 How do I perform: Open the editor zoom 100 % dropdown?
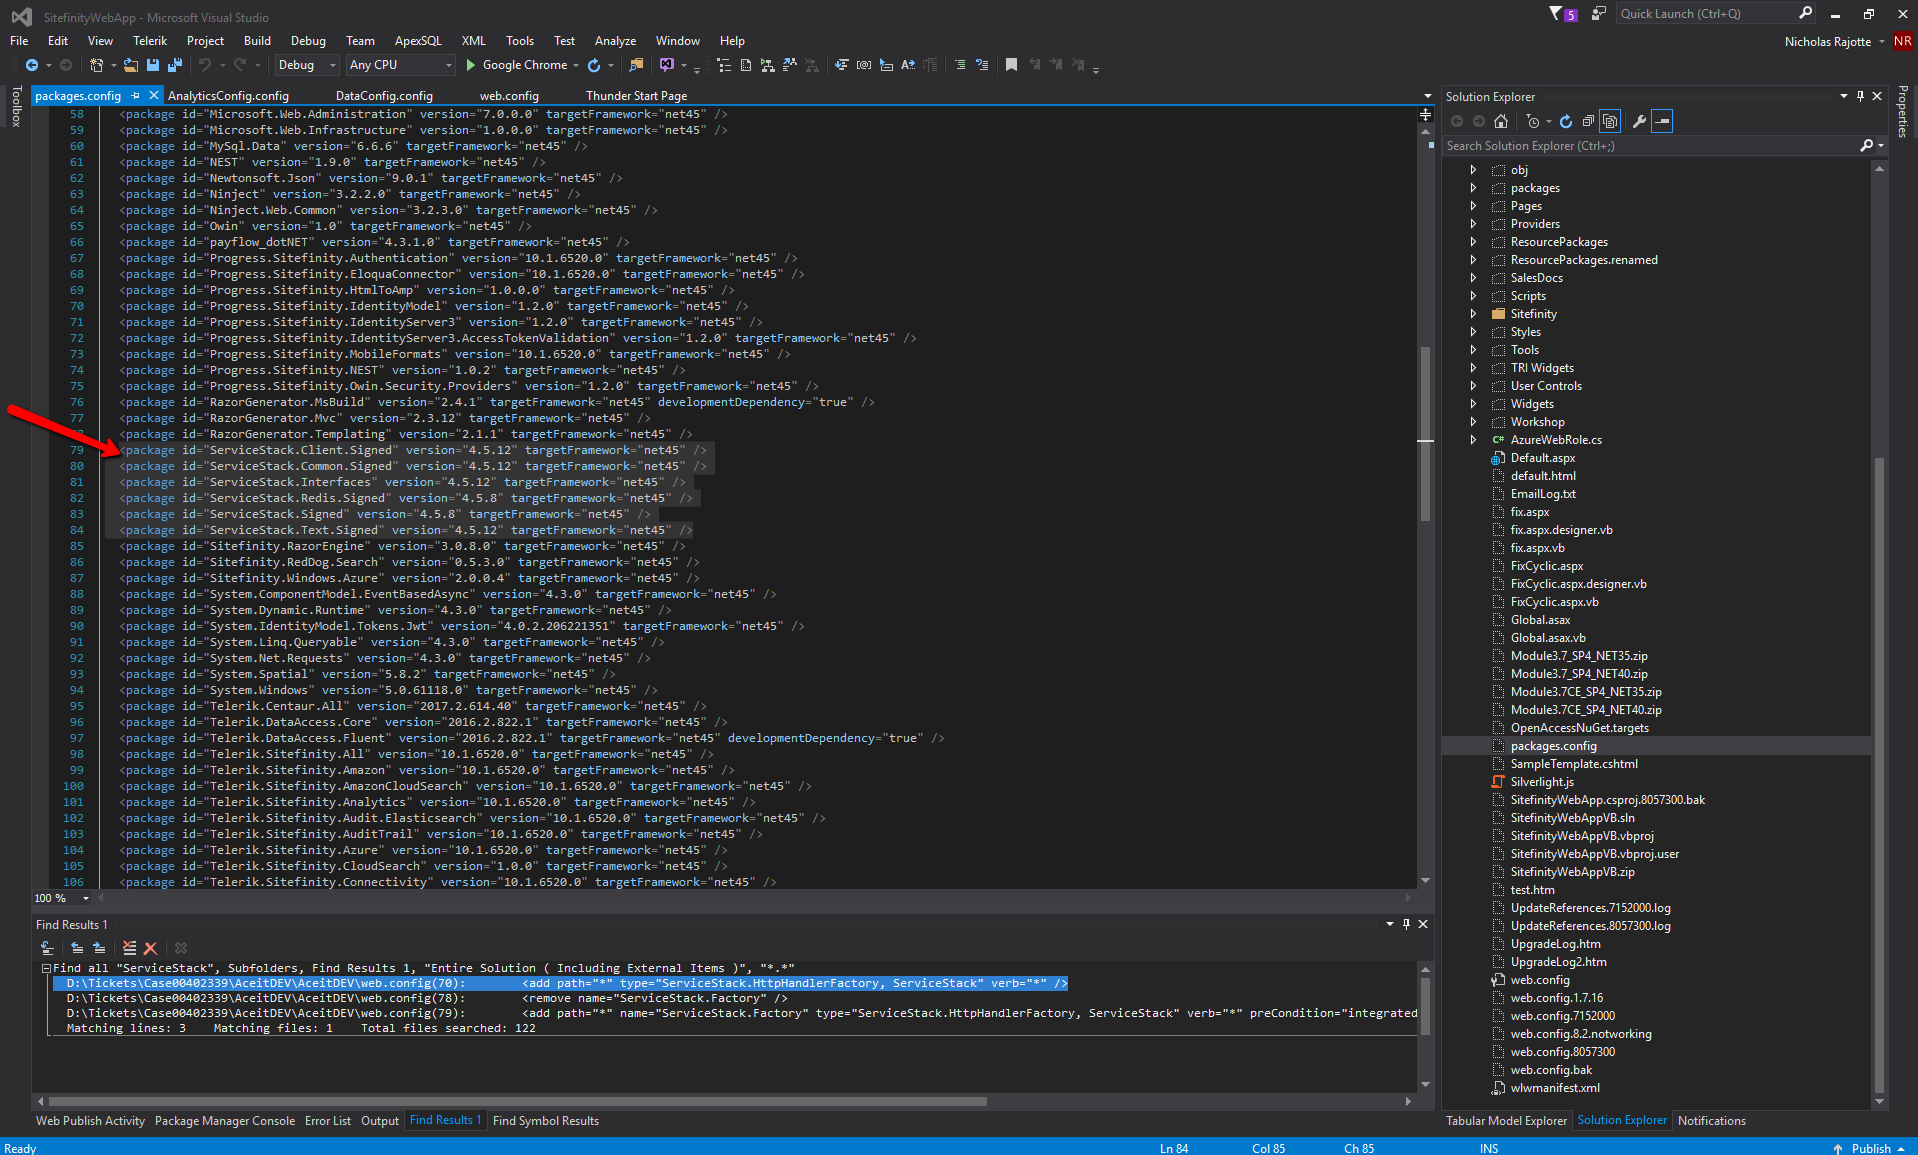coord(86,898)
